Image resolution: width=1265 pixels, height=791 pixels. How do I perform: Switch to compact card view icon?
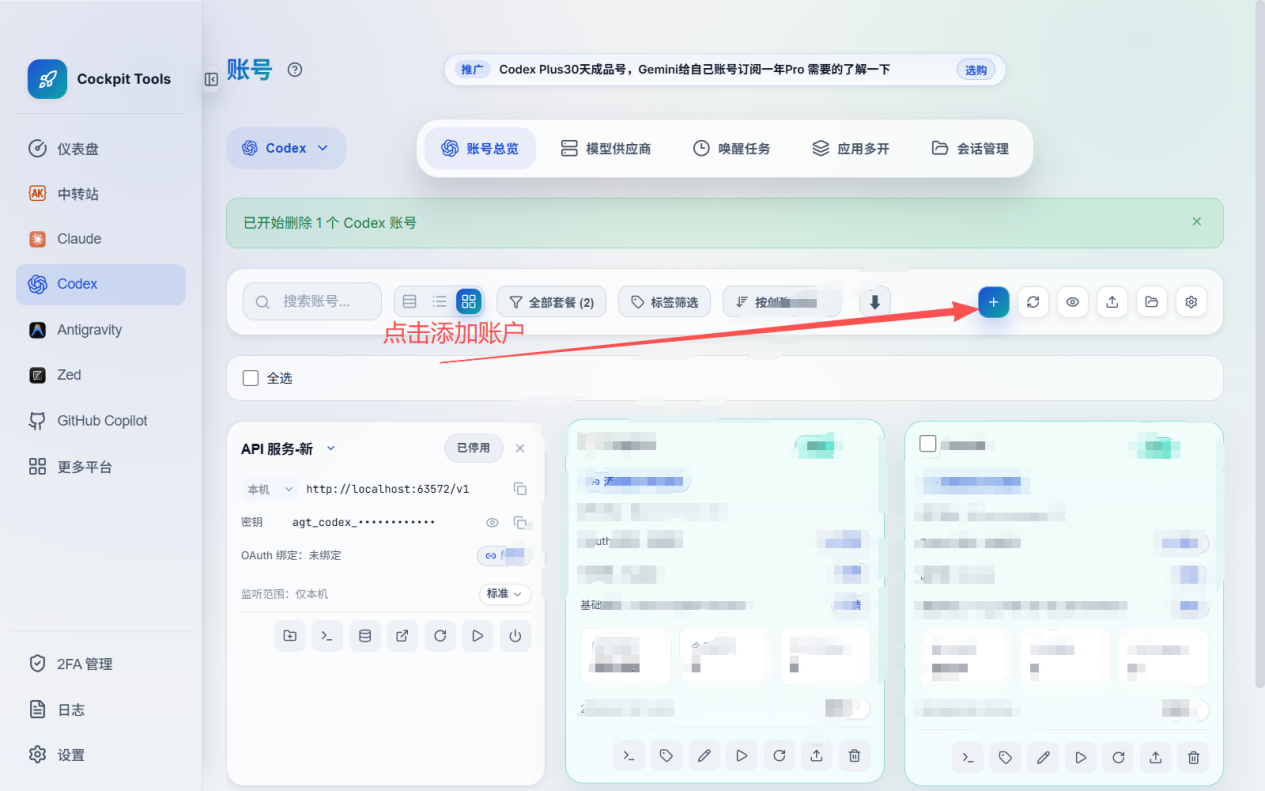(409, 301)
